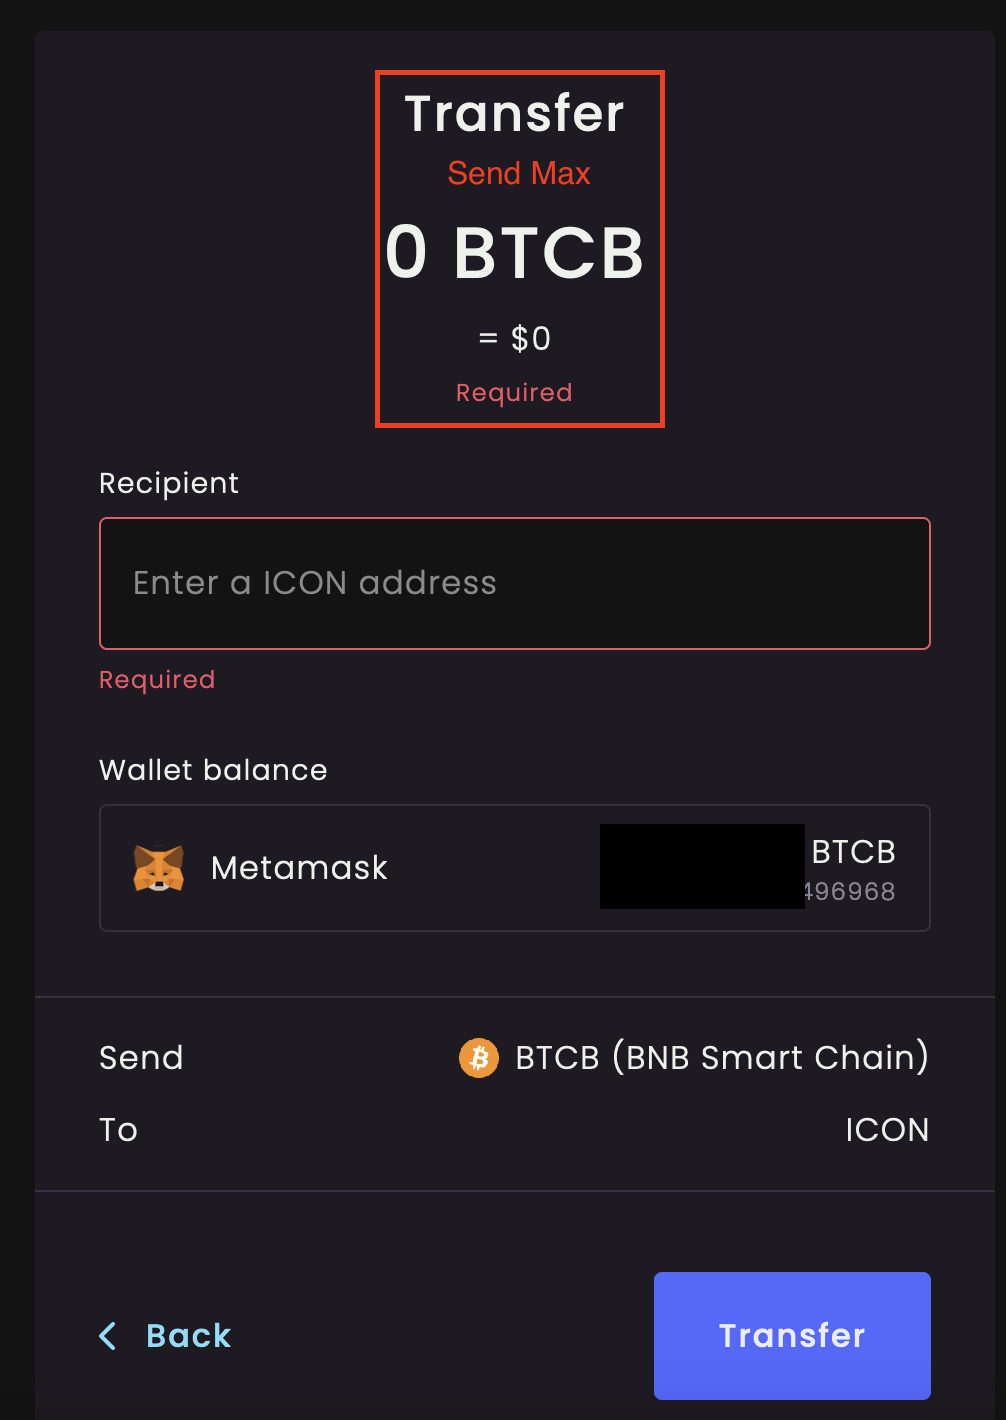This screenshot has width=1006, height=1420.
Task: Click Back to return to previous screen
Action: click(x=188, y=1336)
